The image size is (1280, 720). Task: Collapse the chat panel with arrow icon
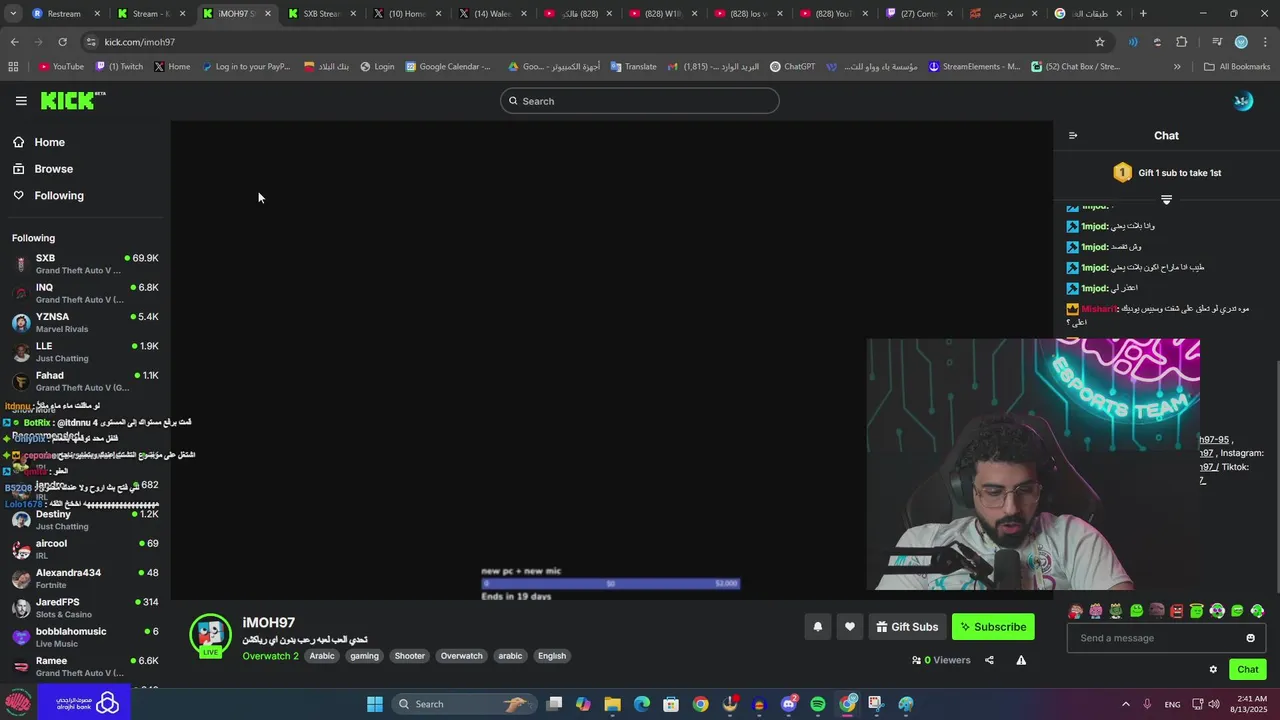click(1073, 136)
